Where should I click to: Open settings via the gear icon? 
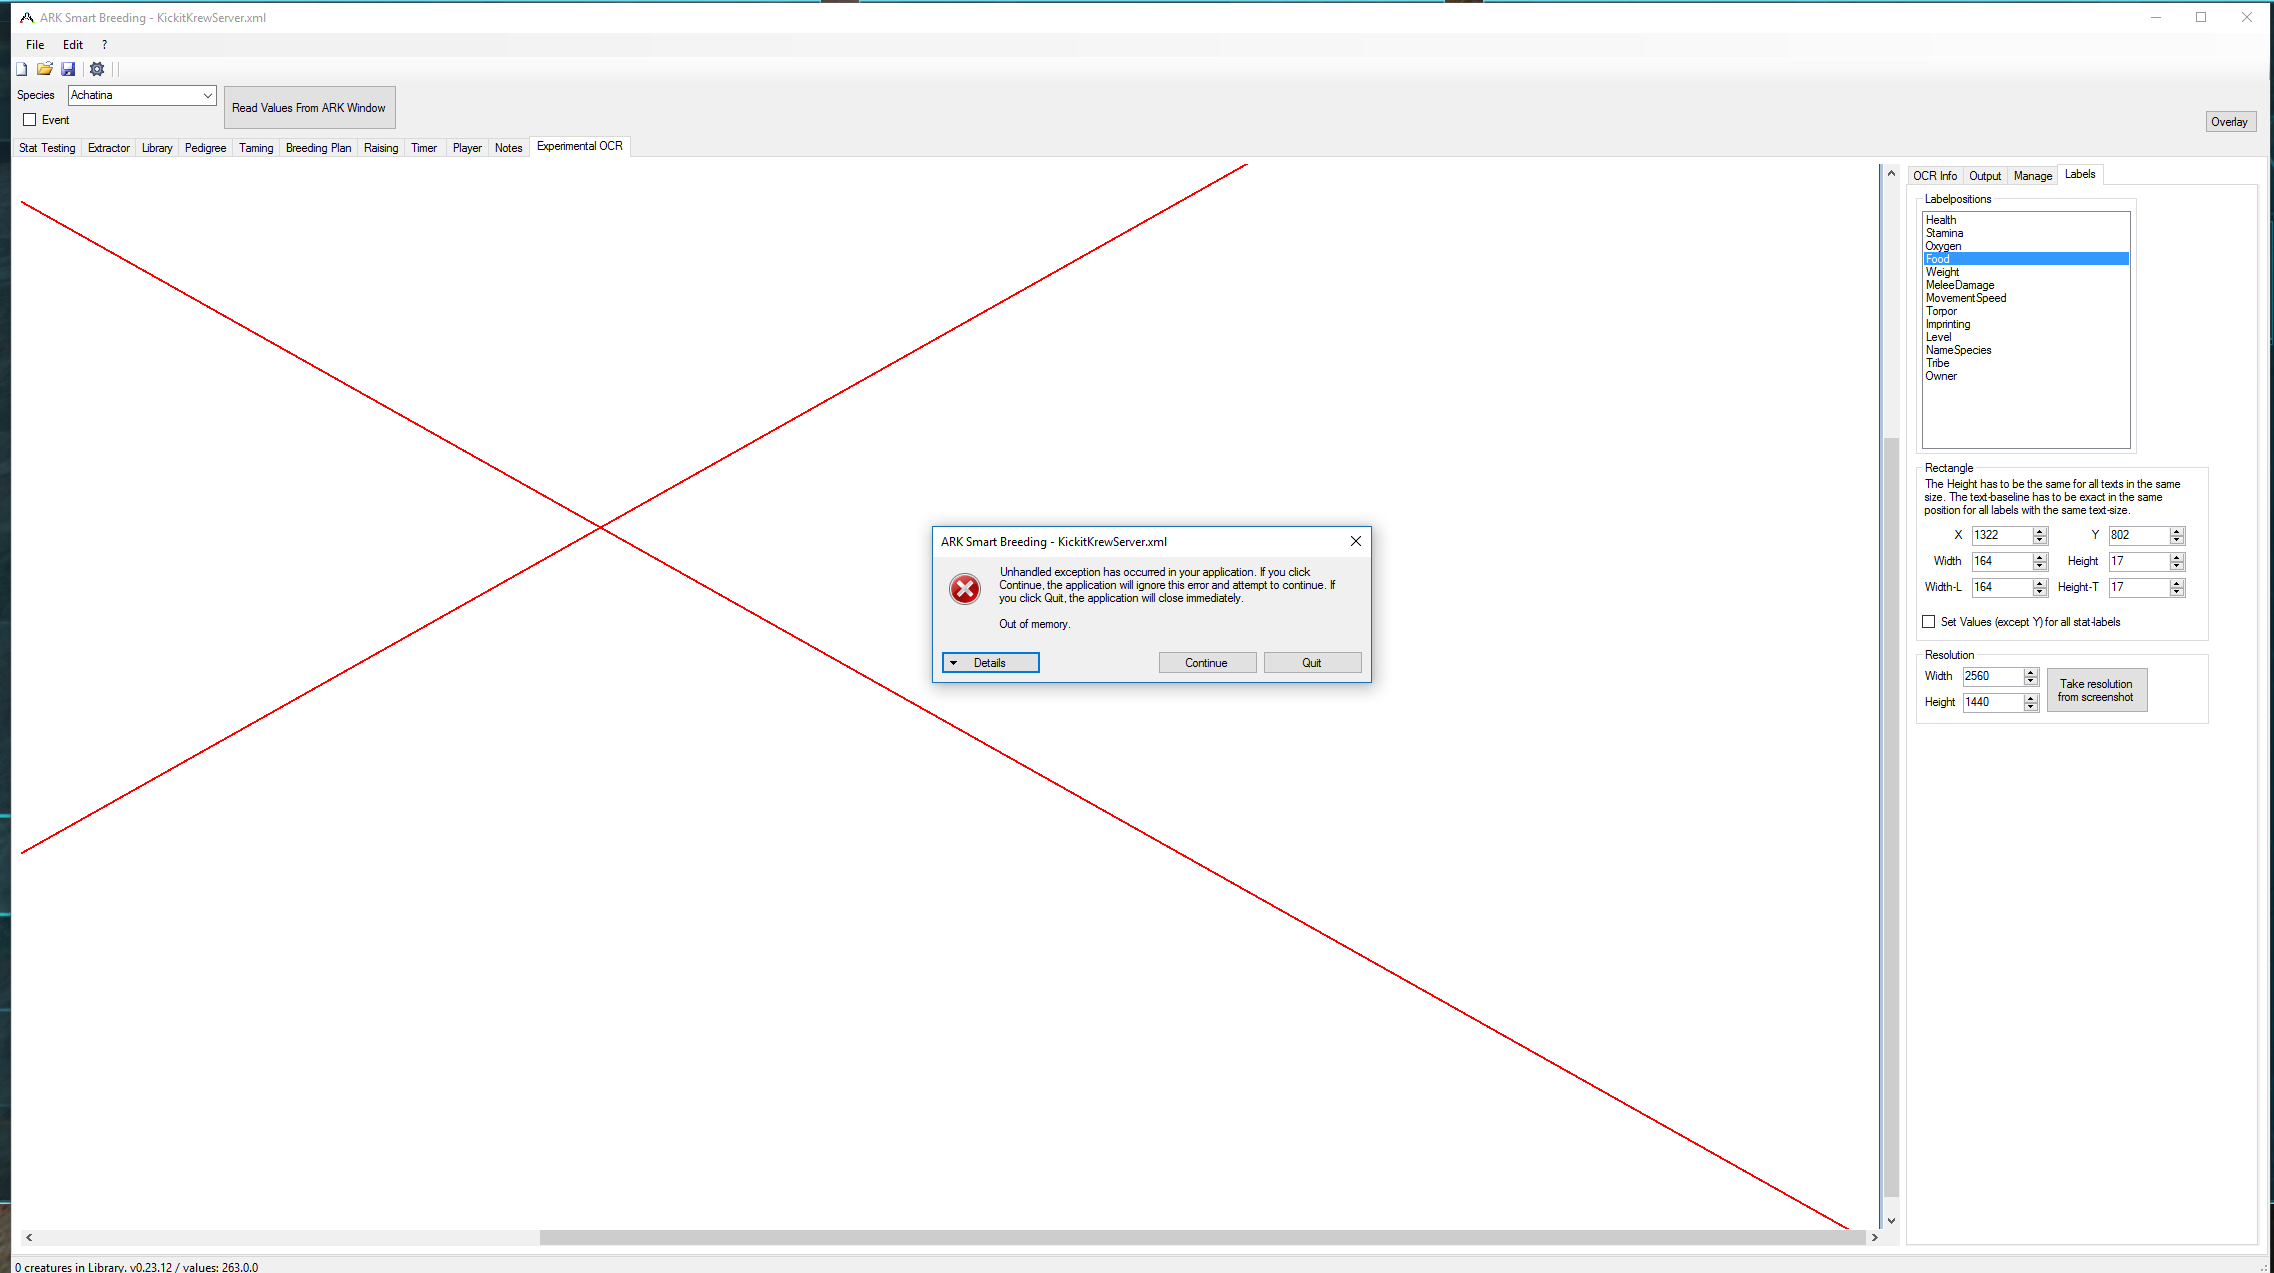[x=96, y=68]
